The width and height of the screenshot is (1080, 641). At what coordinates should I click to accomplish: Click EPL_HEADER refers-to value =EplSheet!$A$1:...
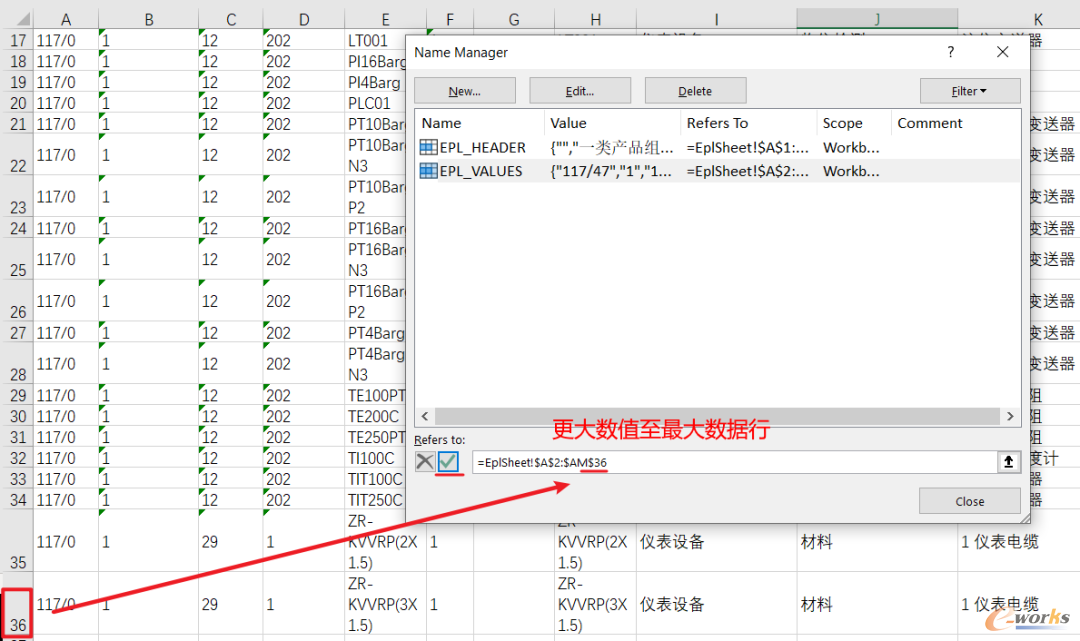[747, 147]
